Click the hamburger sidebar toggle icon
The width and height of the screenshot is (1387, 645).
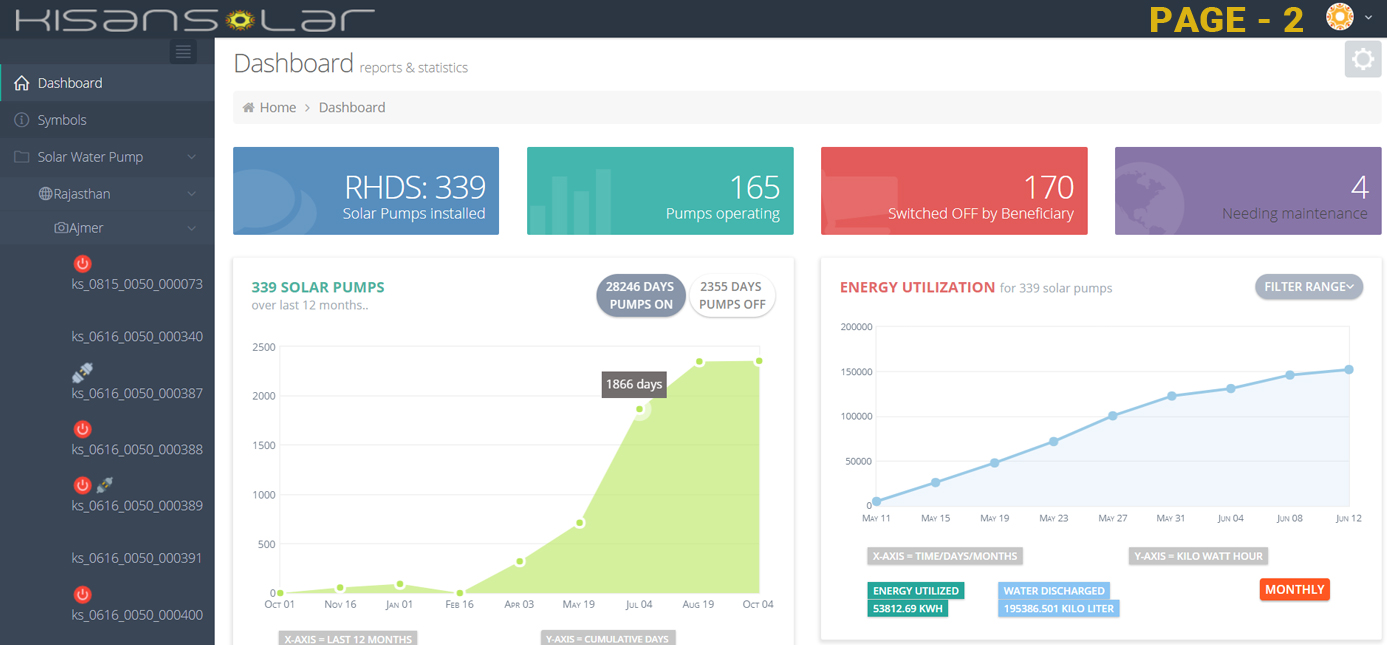coord(183,52)
